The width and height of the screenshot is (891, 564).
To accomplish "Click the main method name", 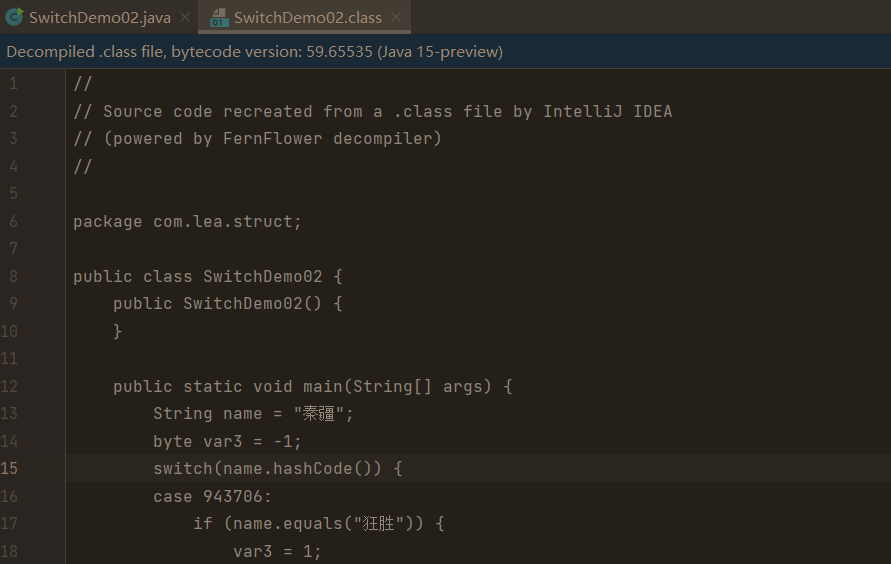I will pyautogui.click(x=323, y=387).
